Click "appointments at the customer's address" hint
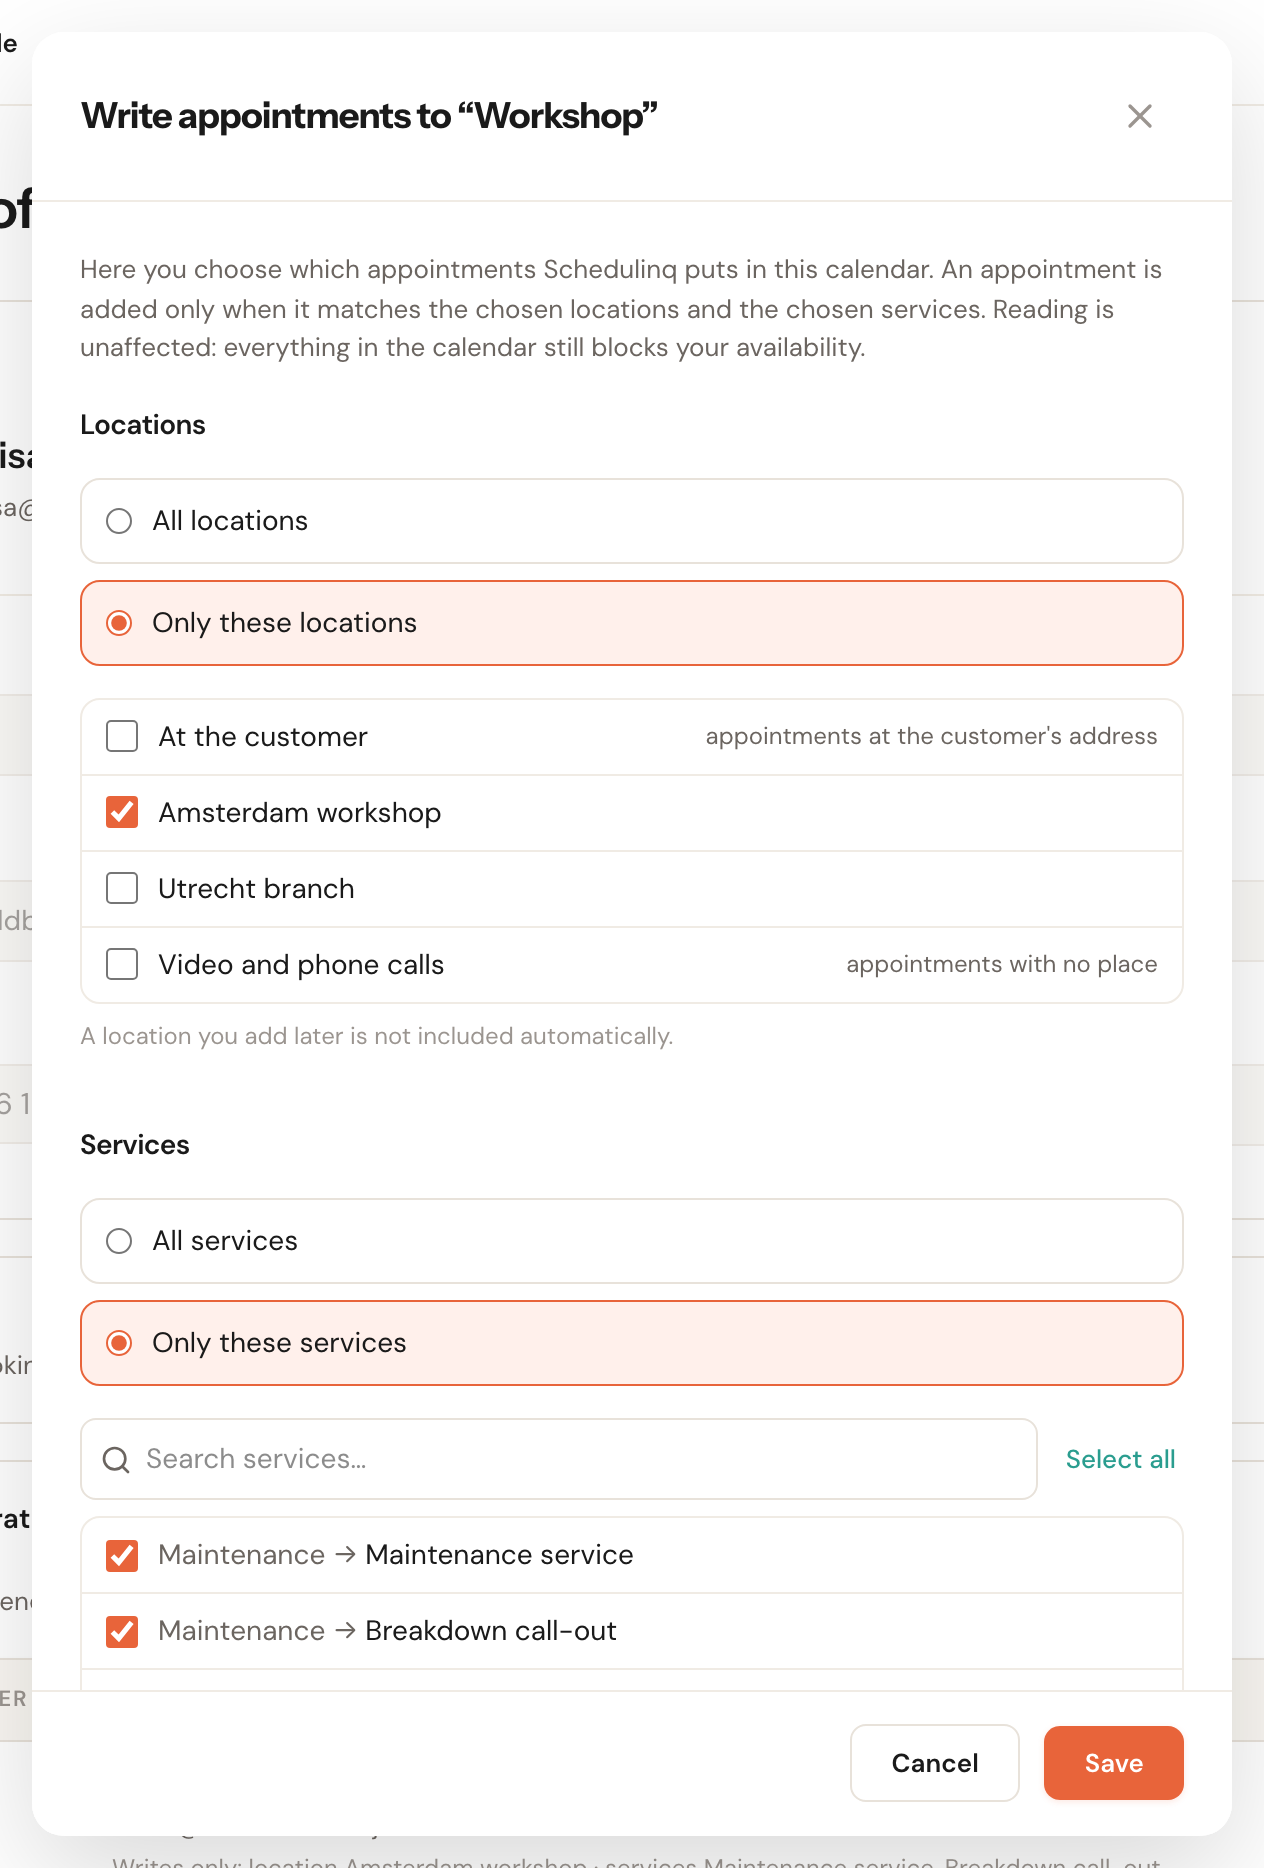The height and width of the screenshot is (1868, 1264). tap(931, 737)
